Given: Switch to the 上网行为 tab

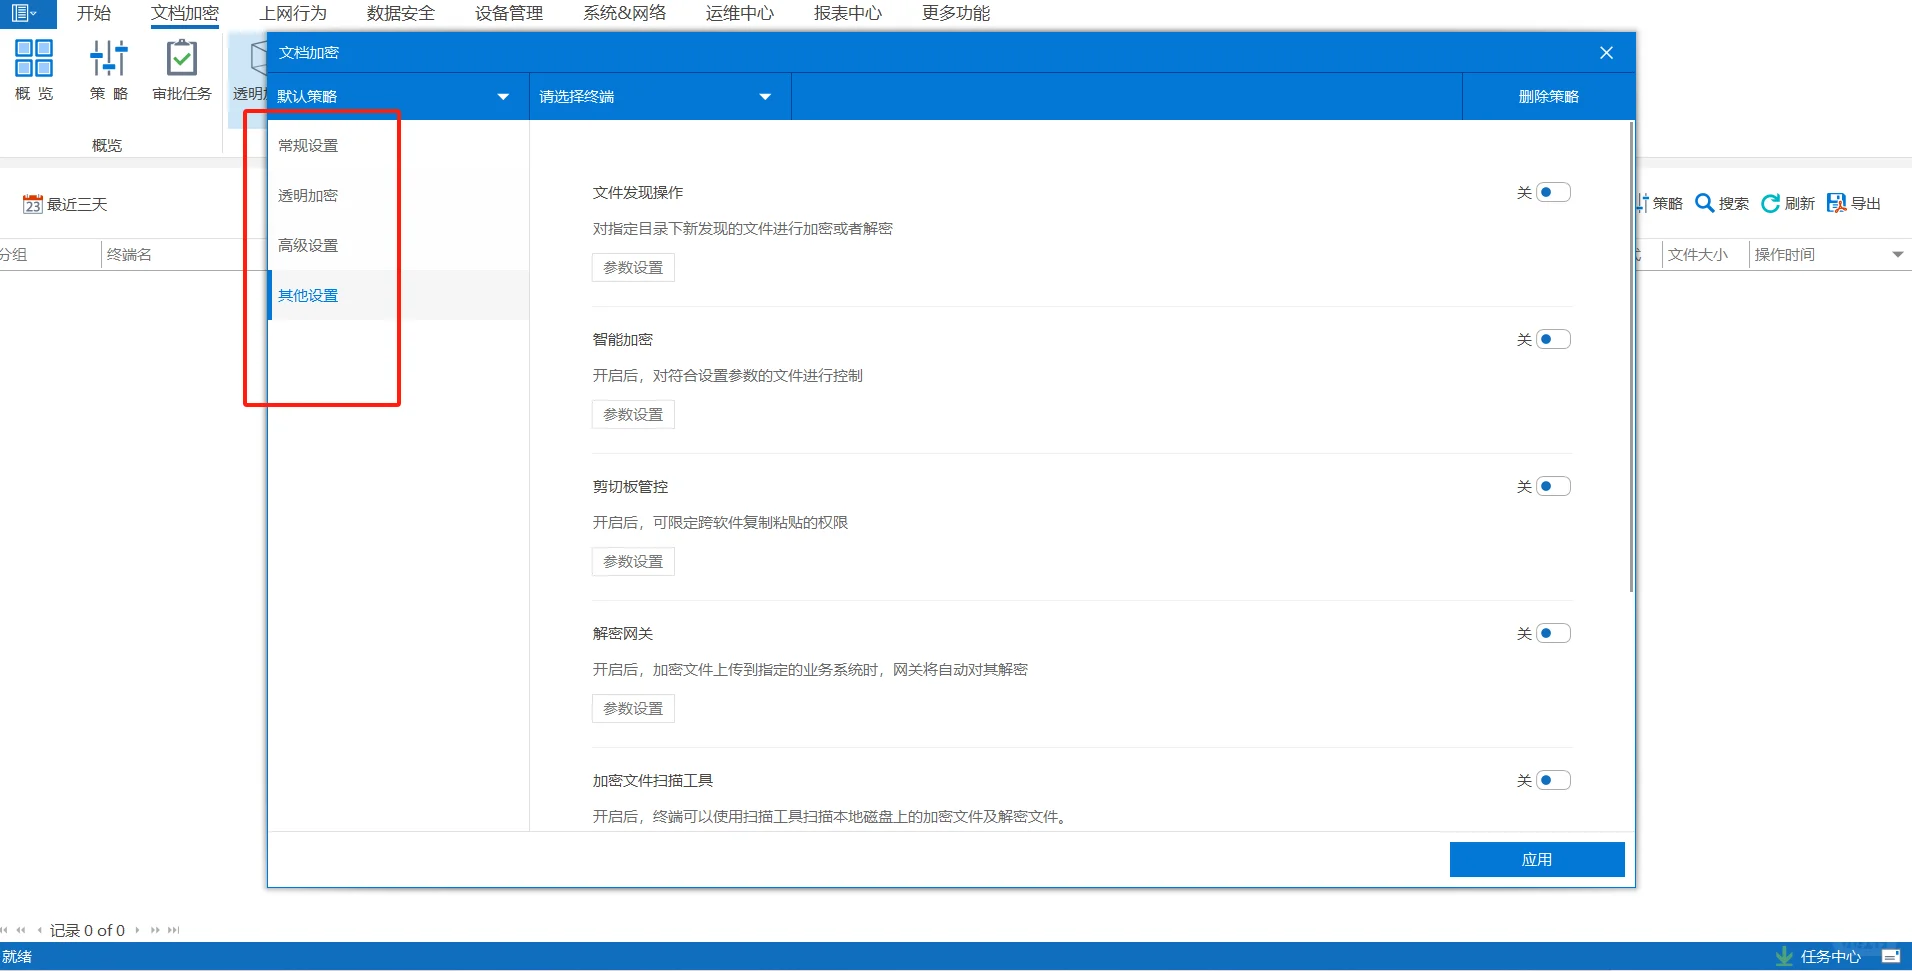Looking at the screenshot, I should 293,13.
